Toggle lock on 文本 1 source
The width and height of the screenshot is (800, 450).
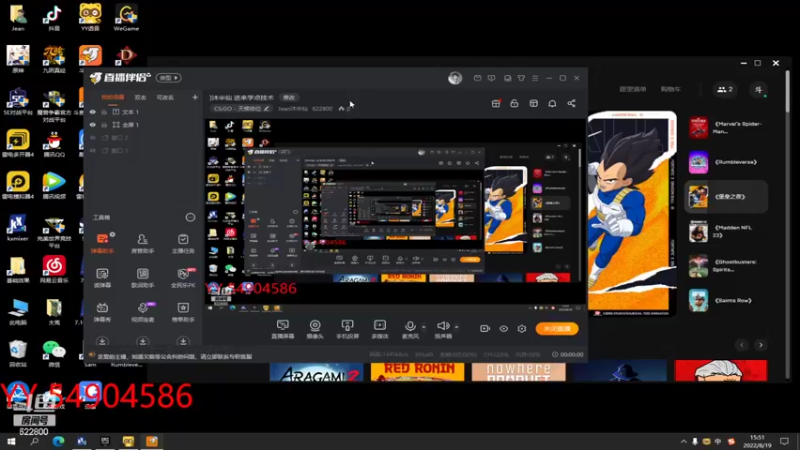tap(104, 112)
